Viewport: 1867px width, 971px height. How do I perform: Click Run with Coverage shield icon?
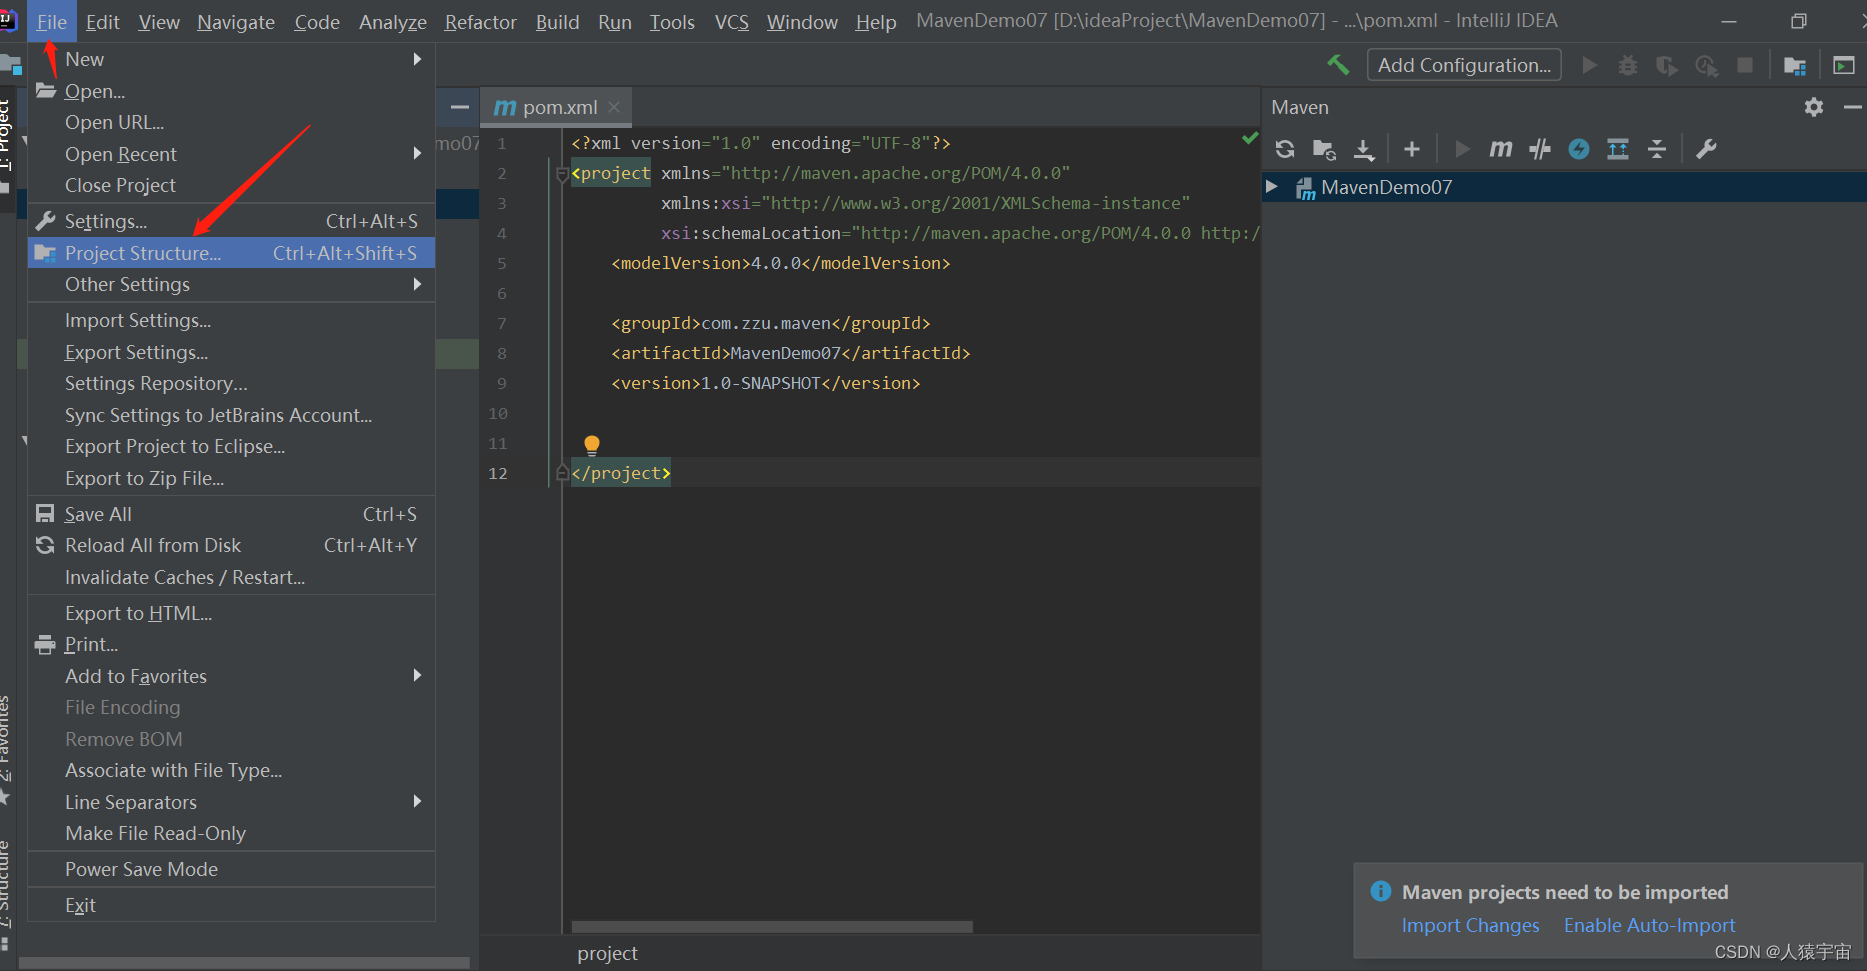click(x=1666, y=65)
